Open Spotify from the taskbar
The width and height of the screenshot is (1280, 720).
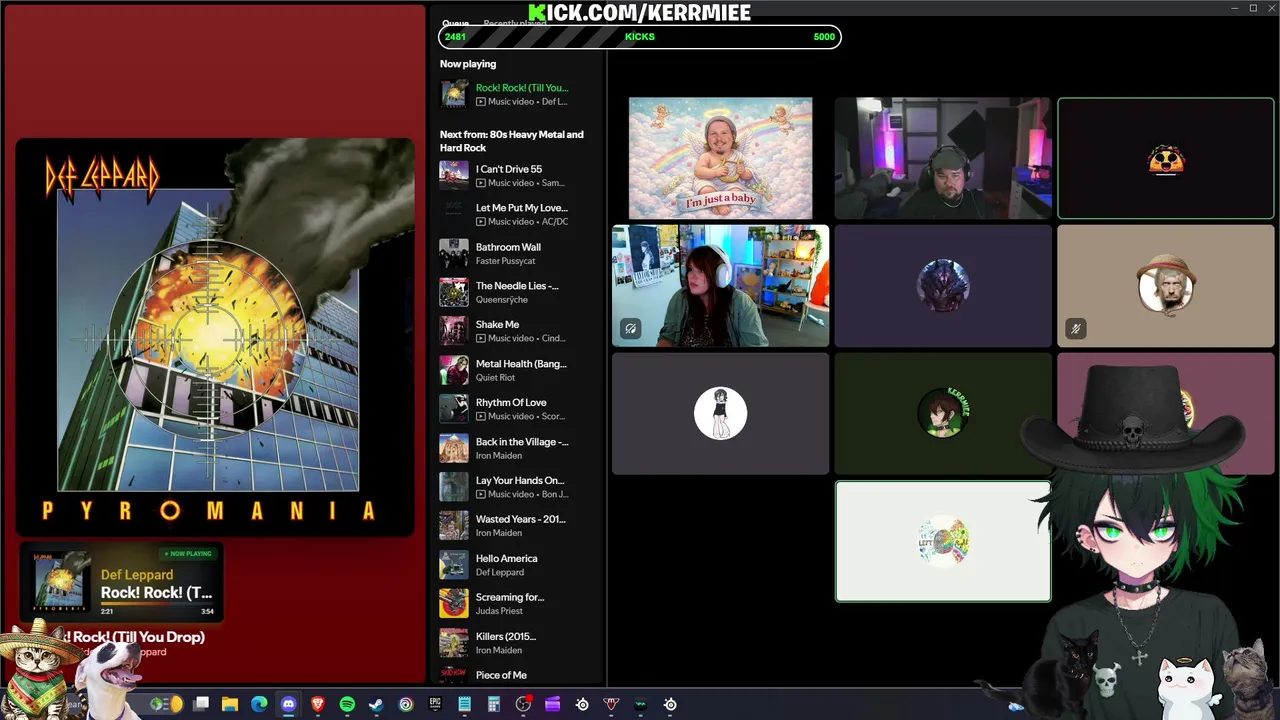click(x=347, y=704)
